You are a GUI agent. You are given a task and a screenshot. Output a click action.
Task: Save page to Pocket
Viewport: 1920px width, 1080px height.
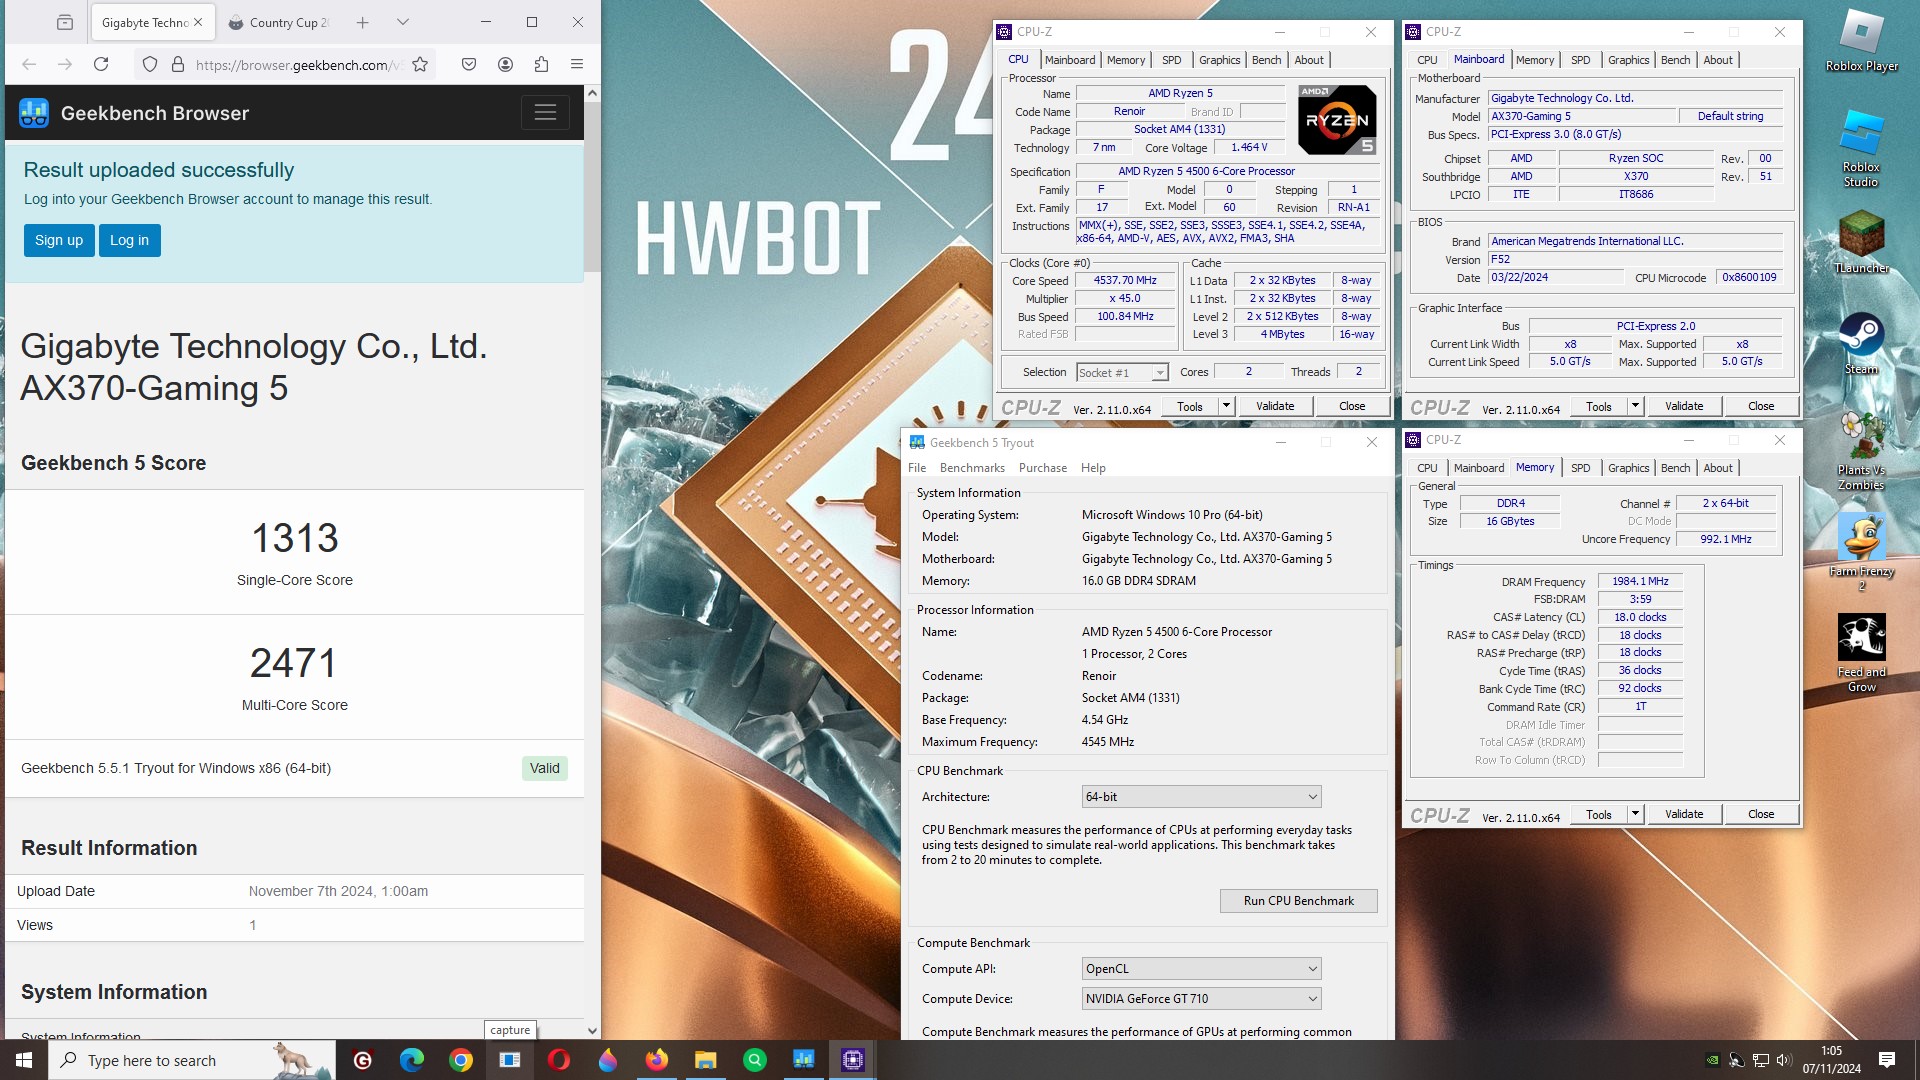[469, 64]
